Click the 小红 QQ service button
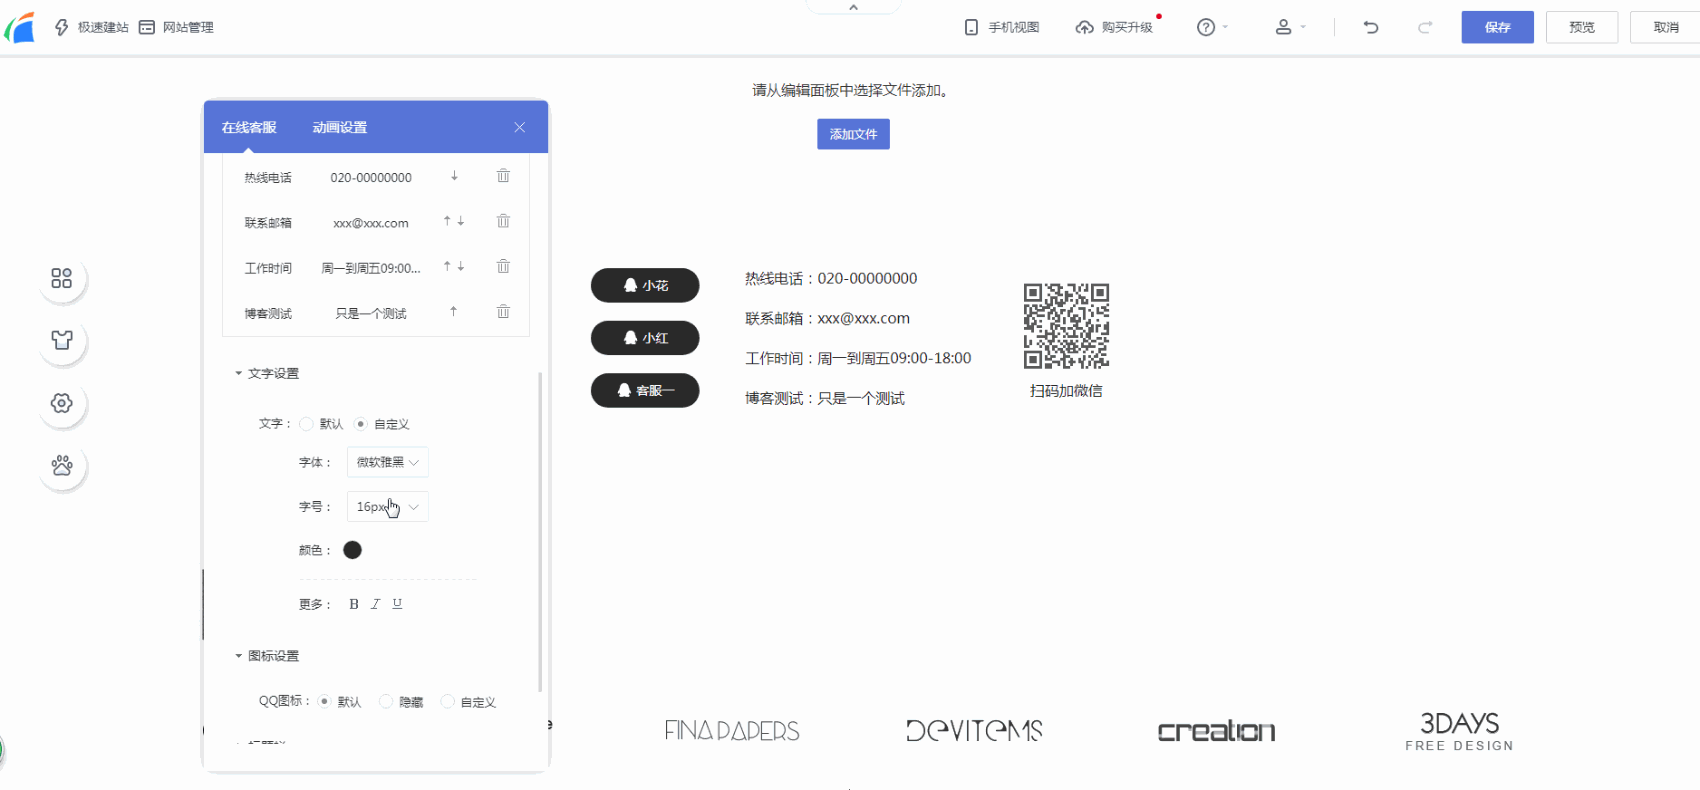Viewport: 1700px width, 790px height. pos(645,338)
